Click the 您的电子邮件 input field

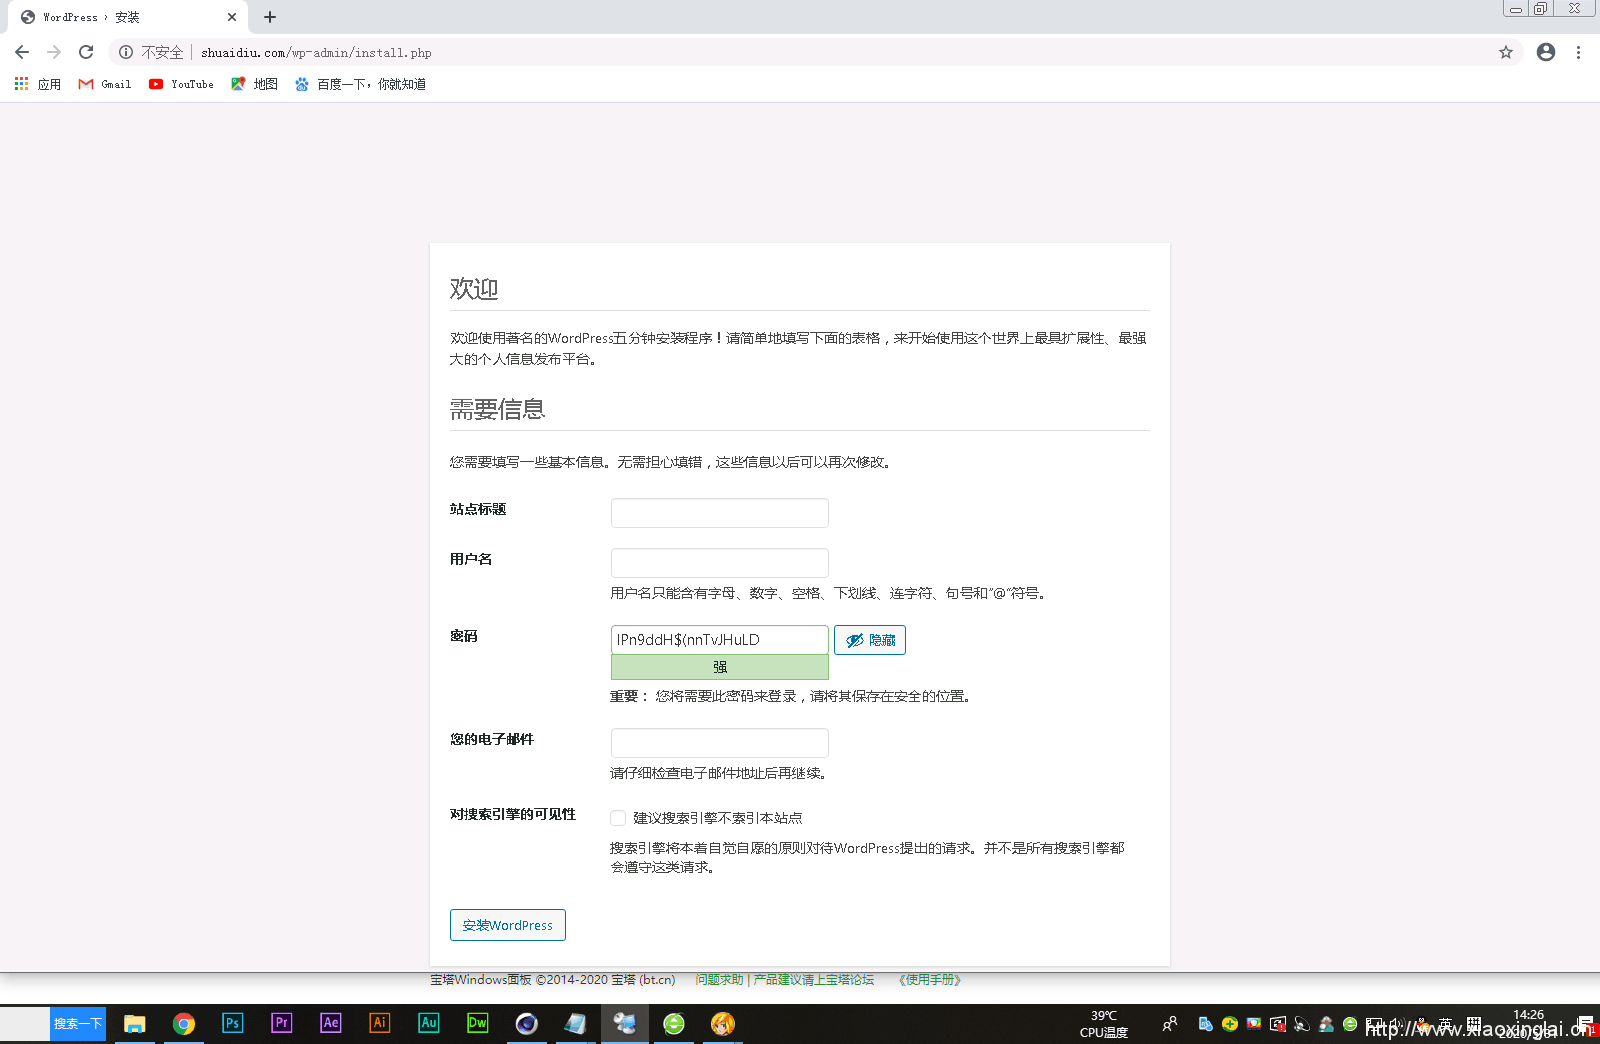(720, 743)
